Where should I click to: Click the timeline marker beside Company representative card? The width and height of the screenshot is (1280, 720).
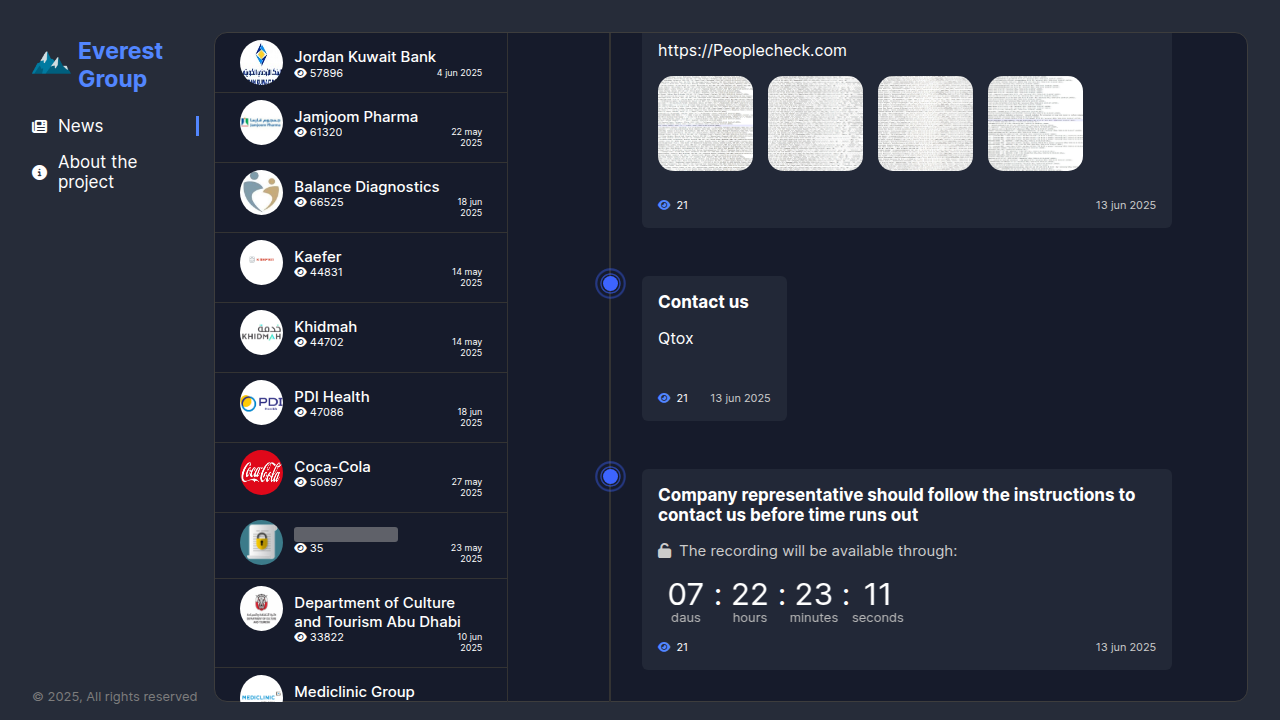pos(610,476)
